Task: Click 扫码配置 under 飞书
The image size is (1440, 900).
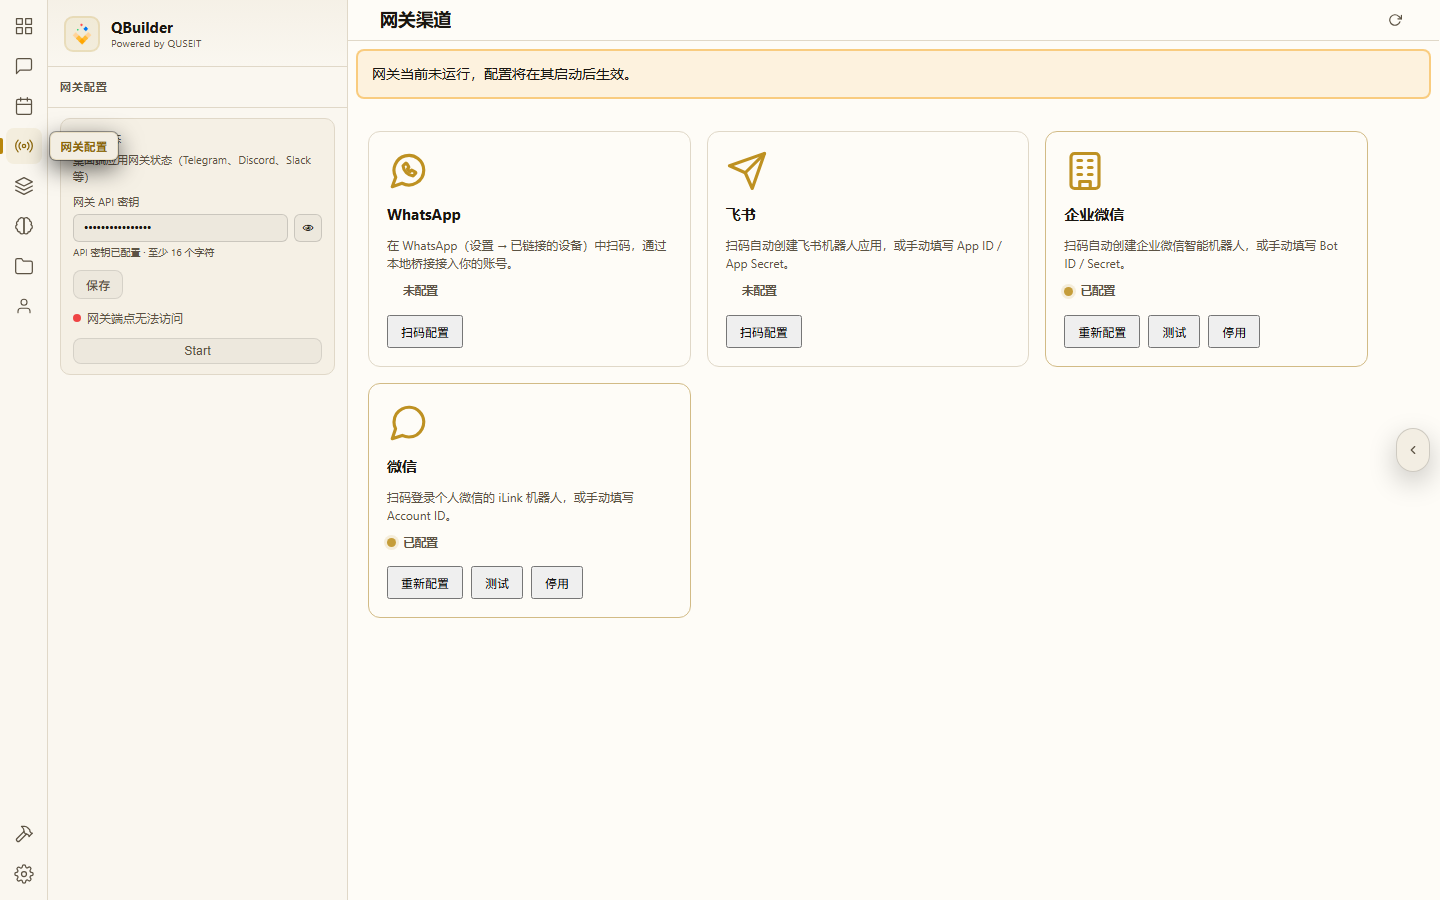Action: [x=764, y=332]
